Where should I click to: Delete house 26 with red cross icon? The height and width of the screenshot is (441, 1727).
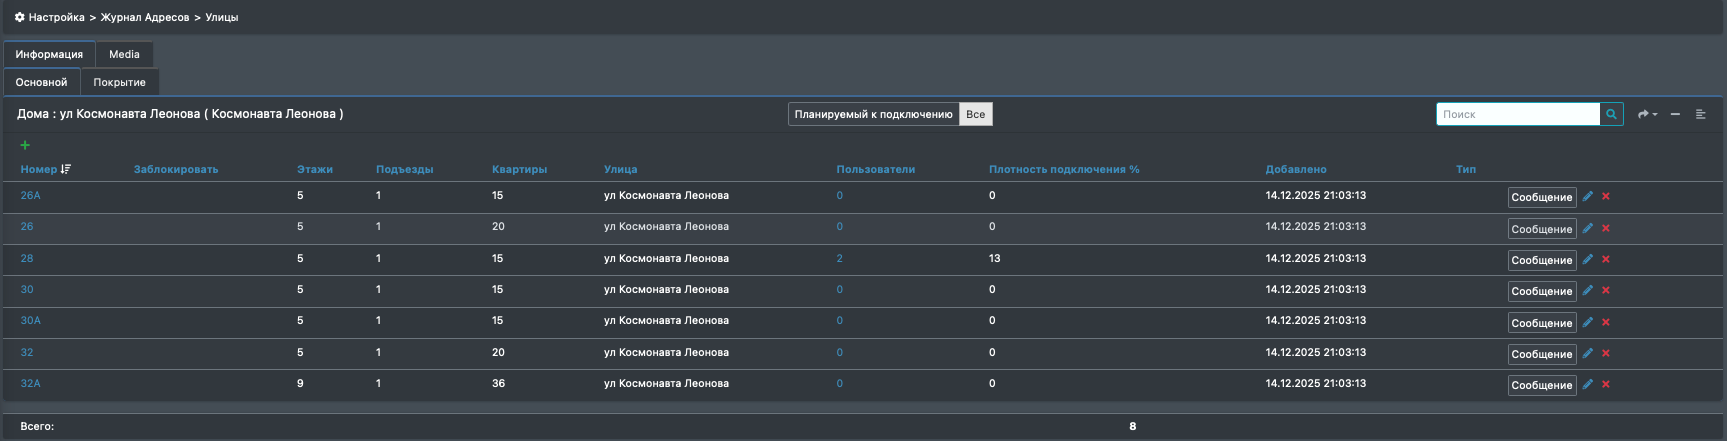1606,228
